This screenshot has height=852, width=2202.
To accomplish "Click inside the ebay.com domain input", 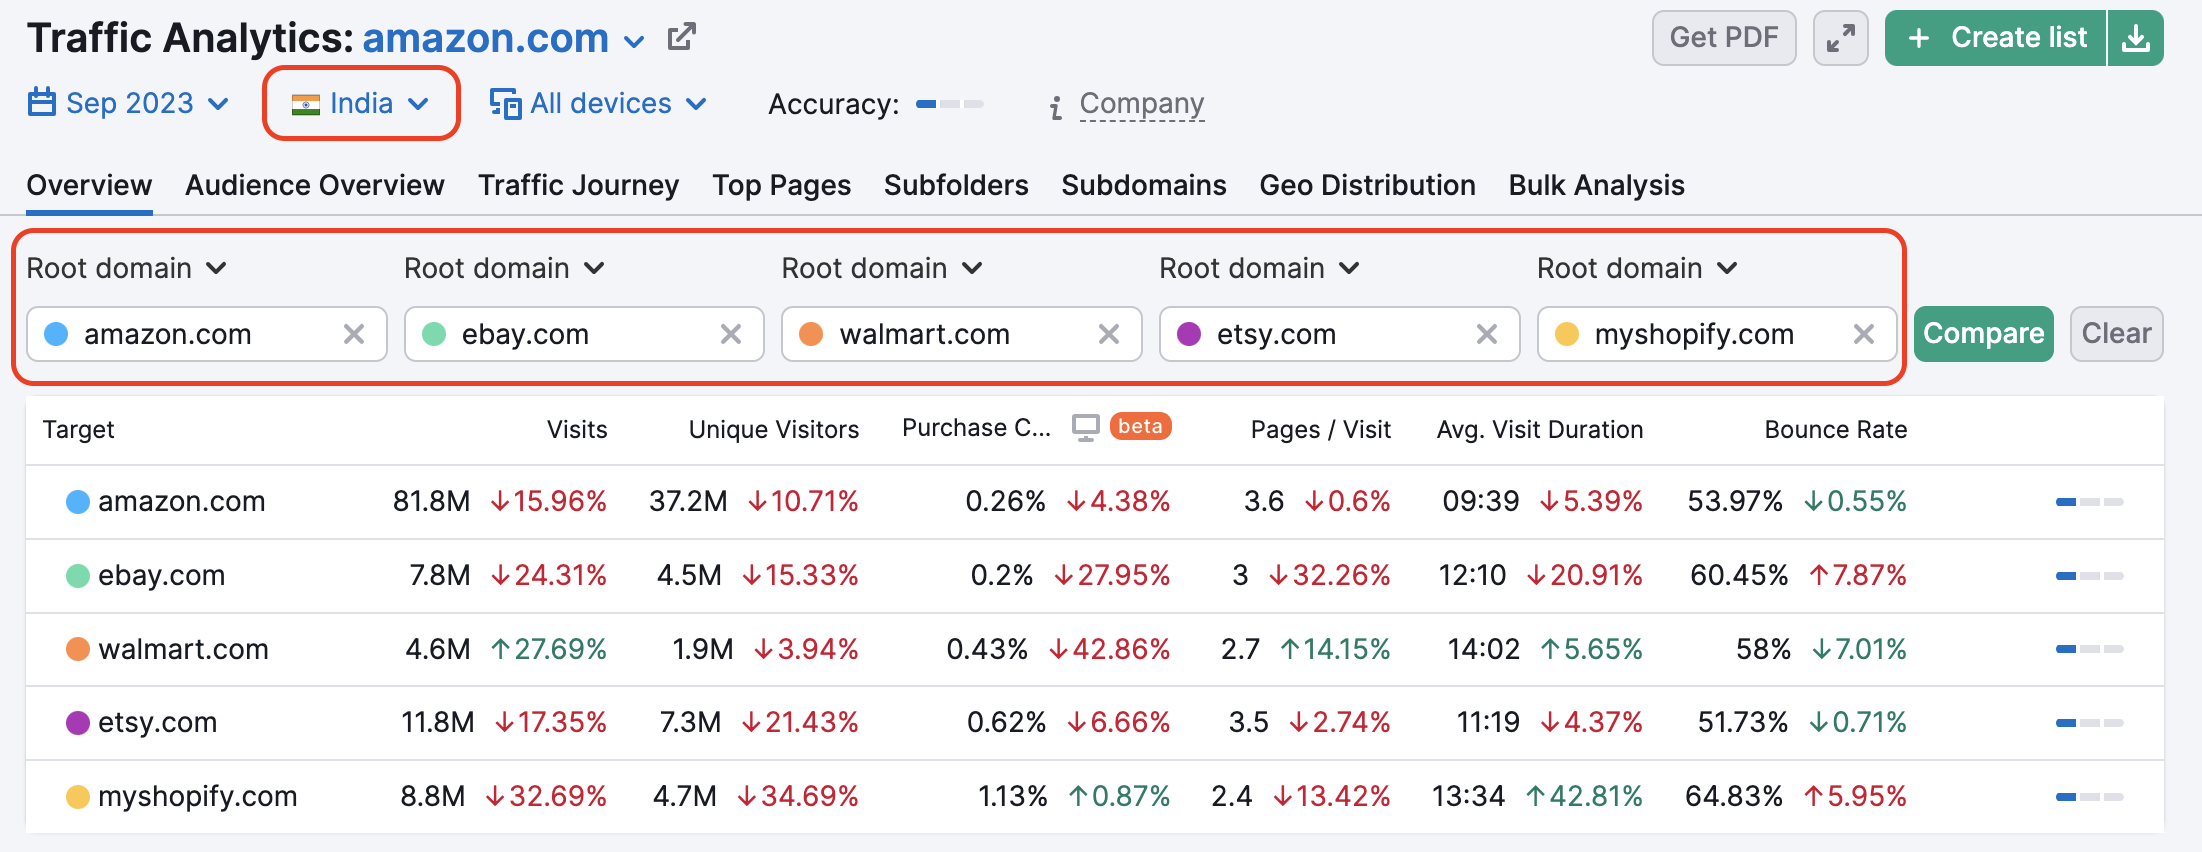I will (583, 334).
